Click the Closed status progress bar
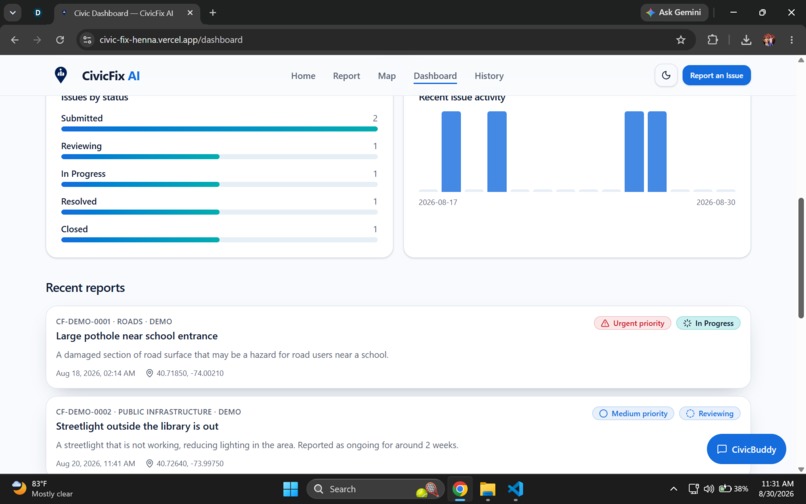 (x=219, y=240)
